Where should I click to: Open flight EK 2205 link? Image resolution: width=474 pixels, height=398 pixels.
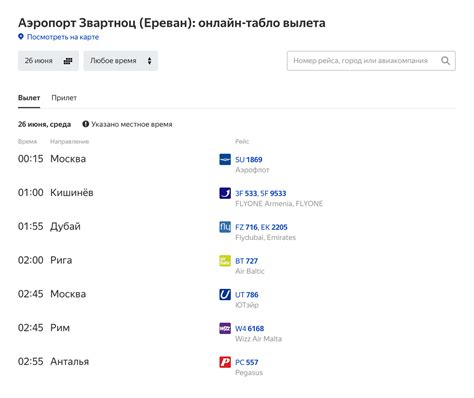click(274, 227)
